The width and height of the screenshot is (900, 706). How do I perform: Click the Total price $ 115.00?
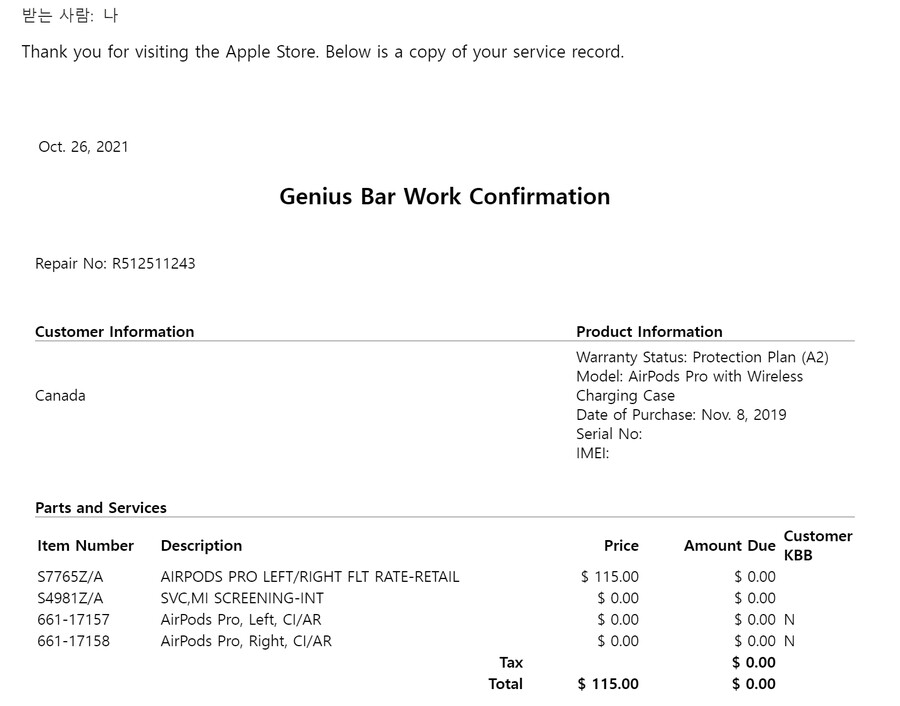608,684
